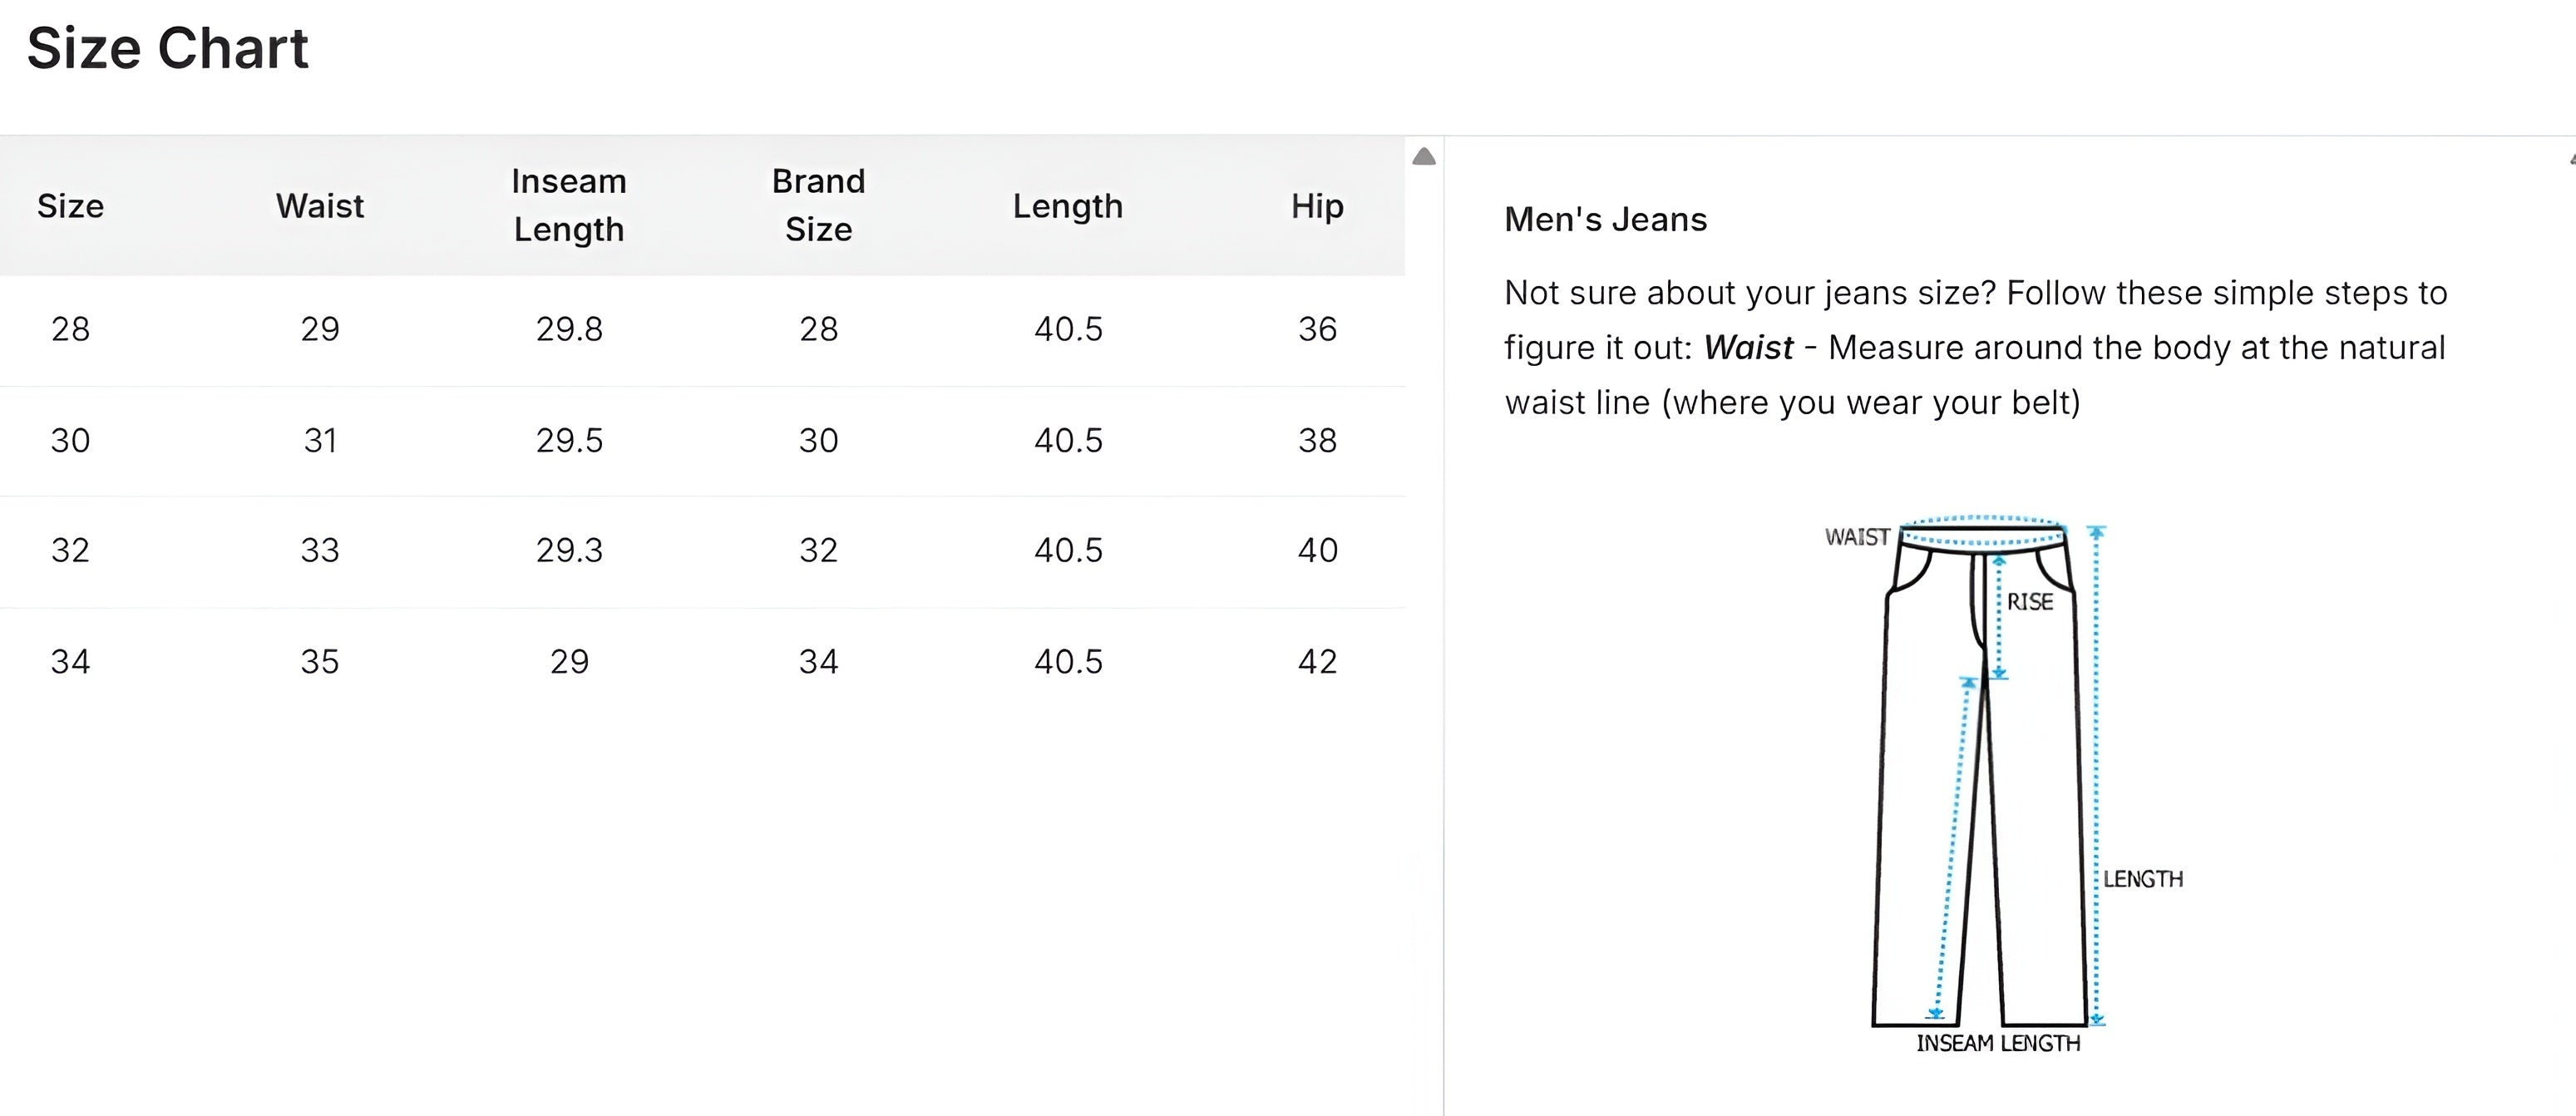Click the Inseam Length column header
Viewport: 2576px width, 1116px height.
[569, 205]
